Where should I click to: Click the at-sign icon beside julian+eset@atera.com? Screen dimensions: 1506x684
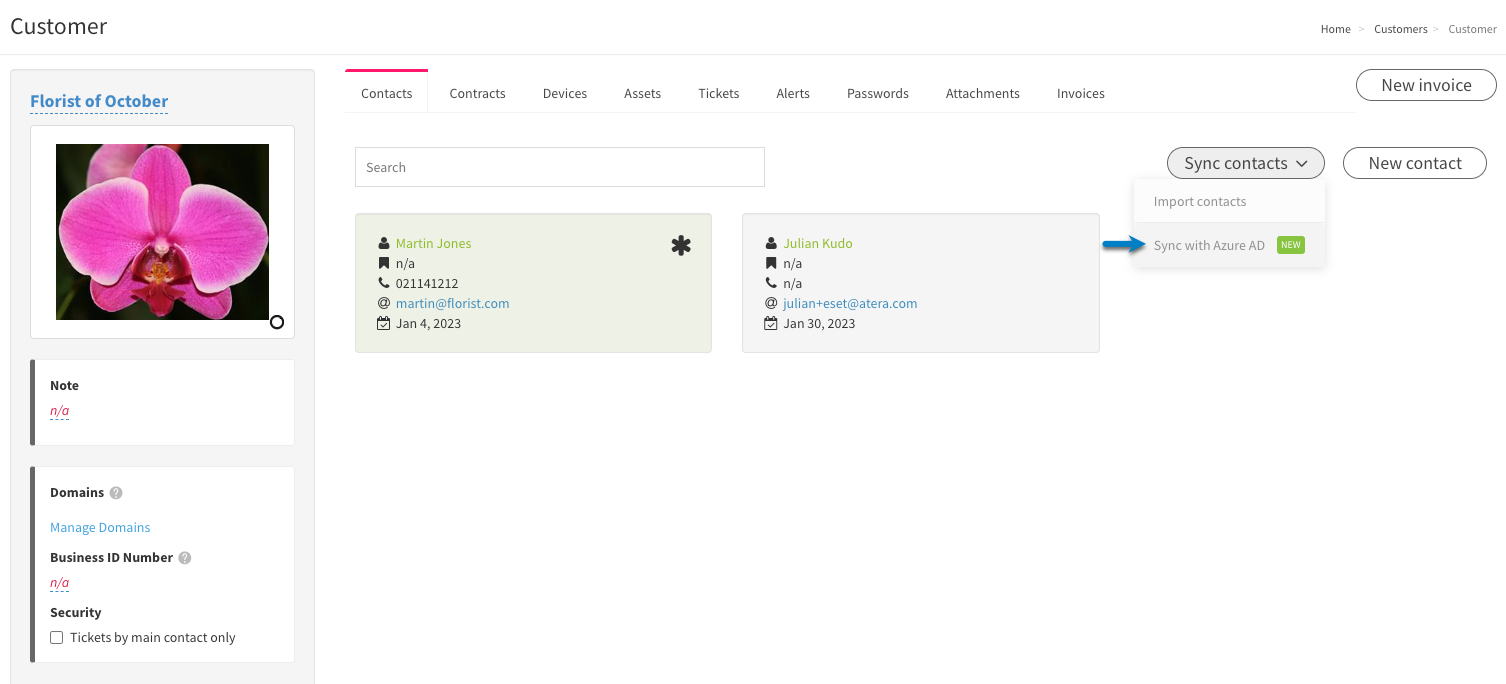point(771,303)
